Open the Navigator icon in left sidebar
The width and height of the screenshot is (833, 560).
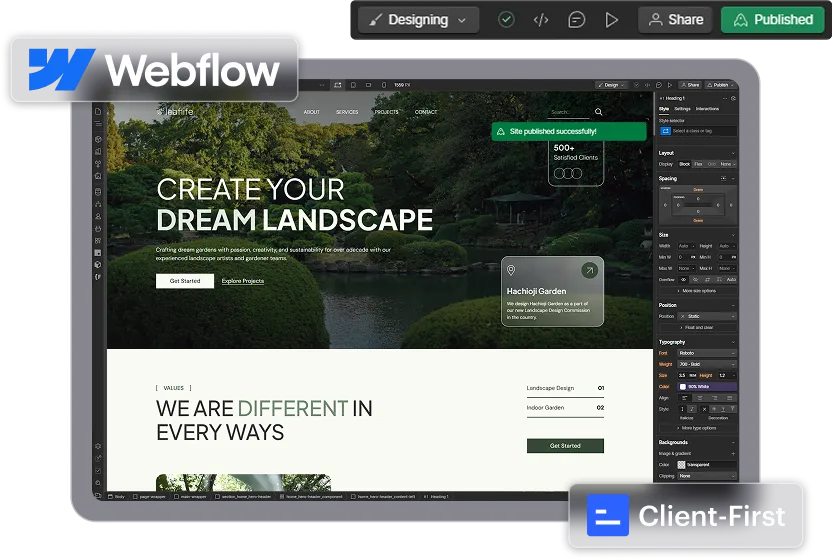(x=98, y=123)
